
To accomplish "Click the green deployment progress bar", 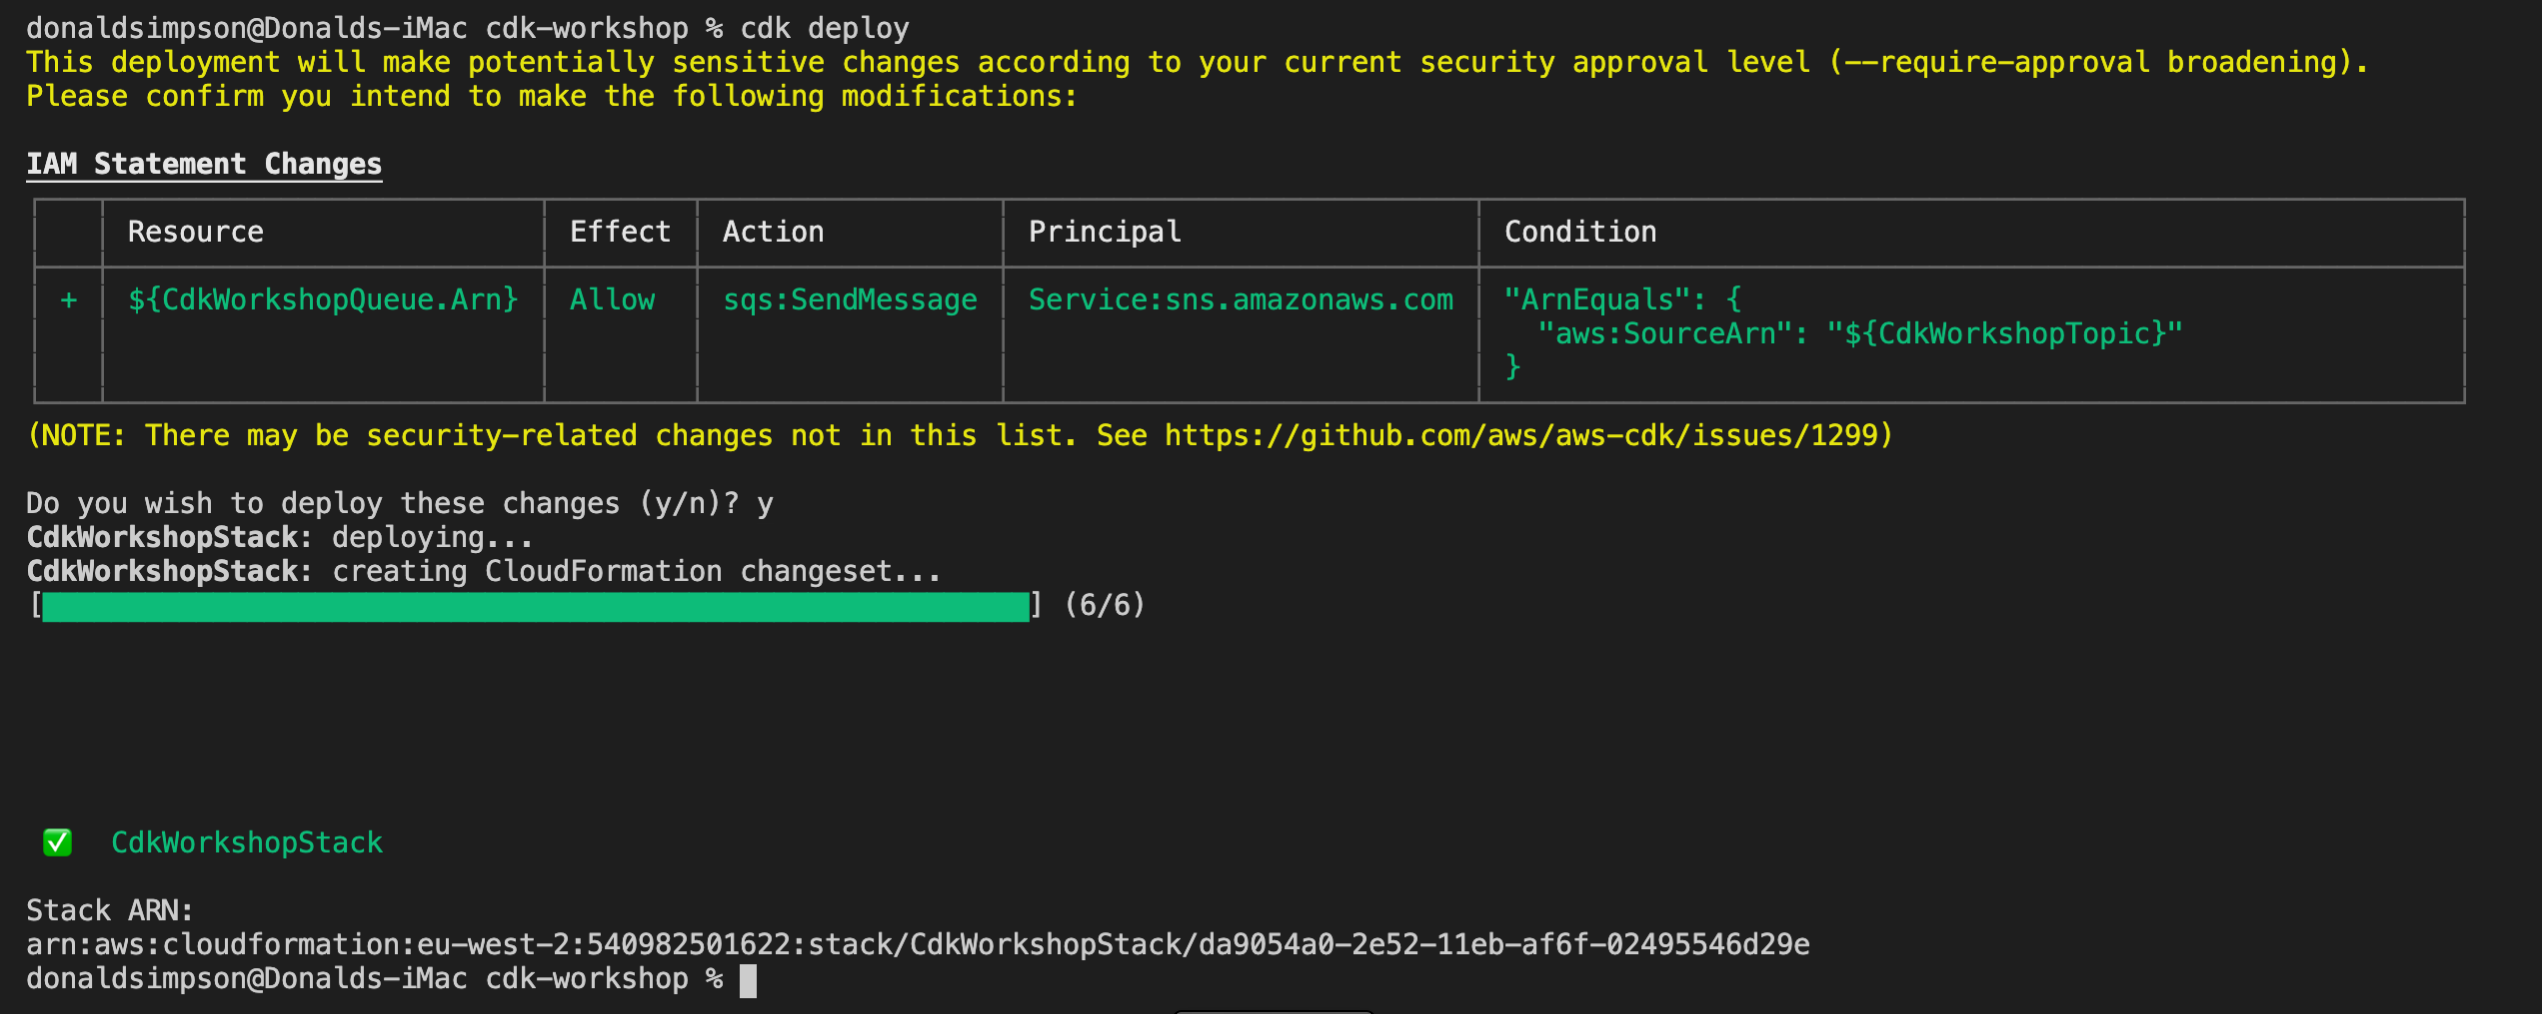I will click(535, 607).
